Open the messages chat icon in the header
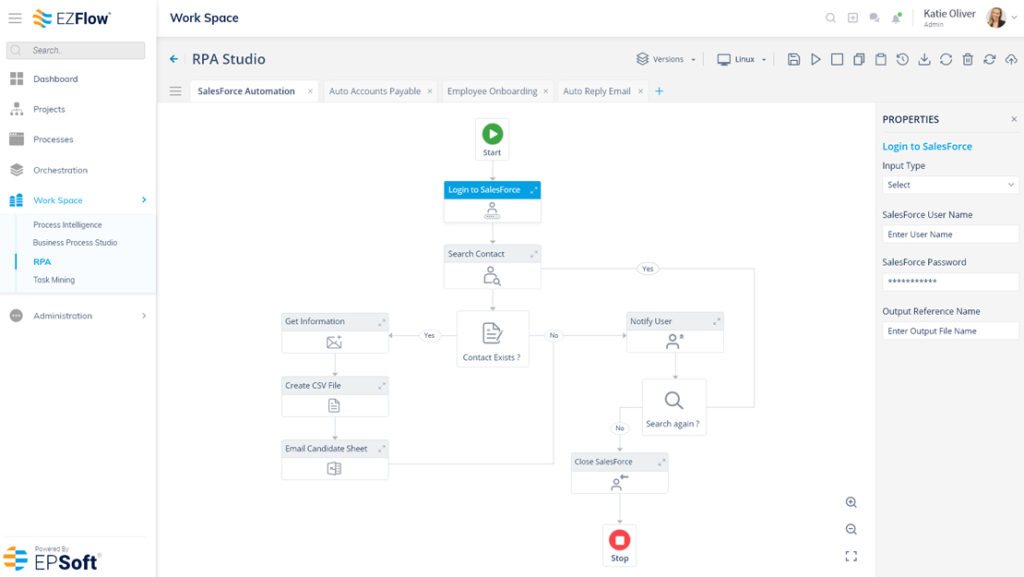This screenshot has height=577, width=1024. tap(873, 17)
